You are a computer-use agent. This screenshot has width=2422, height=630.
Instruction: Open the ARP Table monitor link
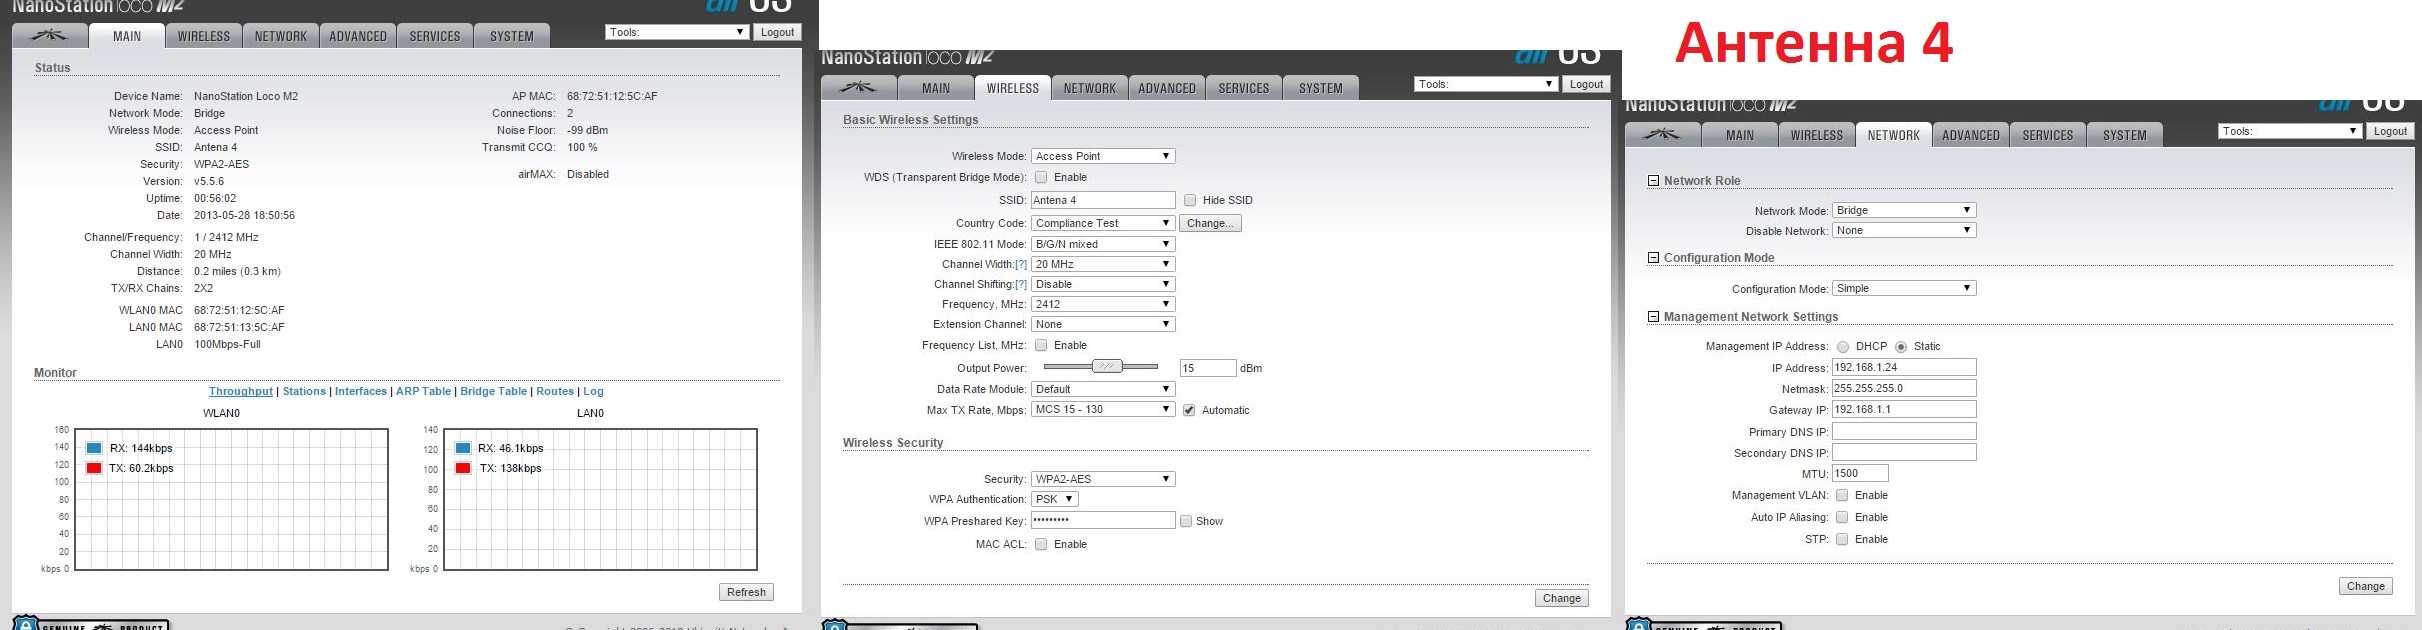(423, 391)
